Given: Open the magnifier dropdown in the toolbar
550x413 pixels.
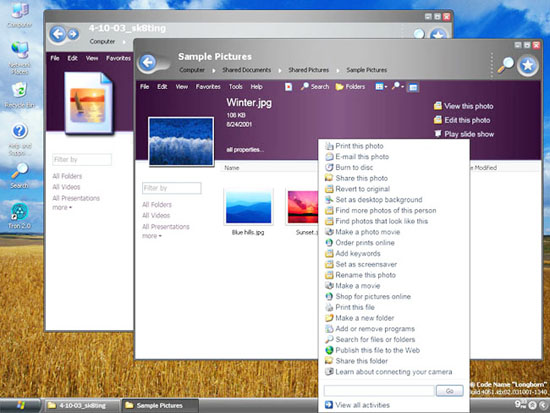Looking at the screenshot, I should coord(398,86).
